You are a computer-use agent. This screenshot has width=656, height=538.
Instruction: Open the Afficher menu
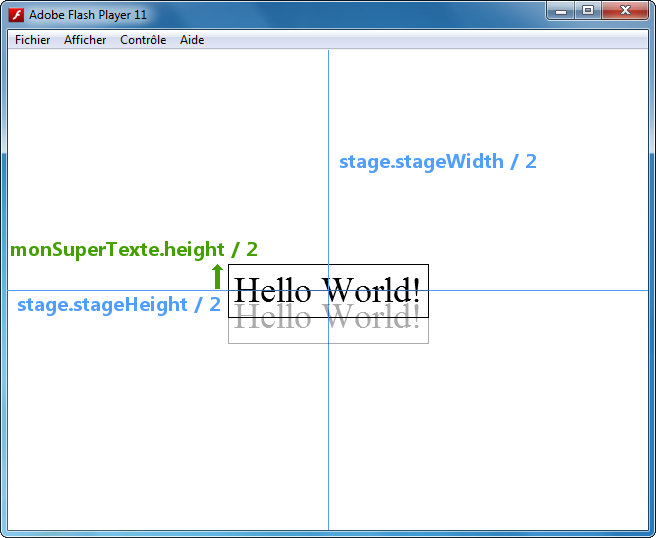coord(85,40)
